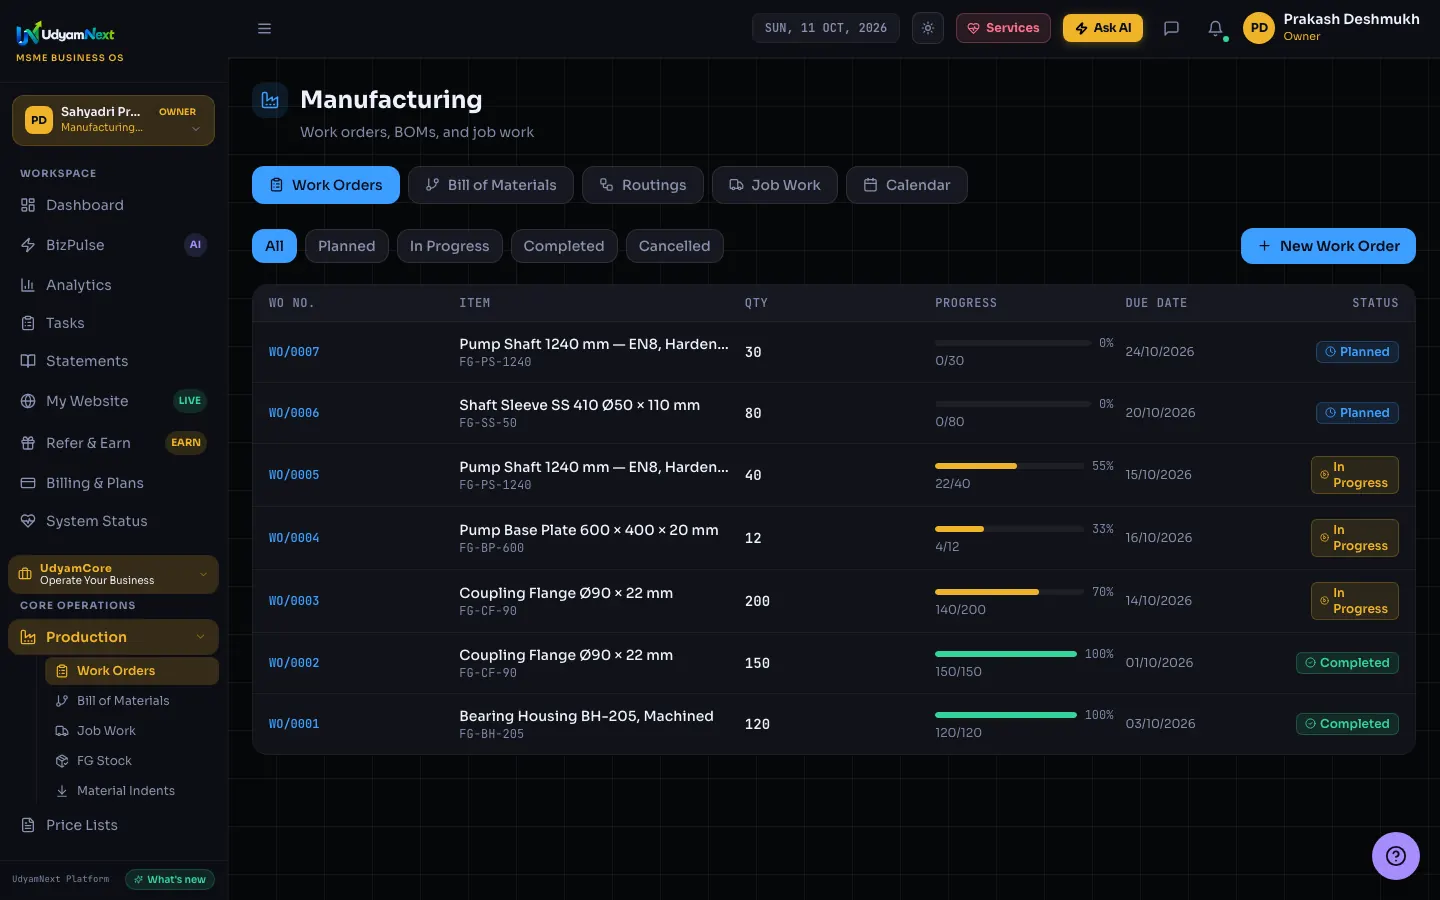
Task: Click WO/0003 progress bar at 70%
Action: [1010, 592]
